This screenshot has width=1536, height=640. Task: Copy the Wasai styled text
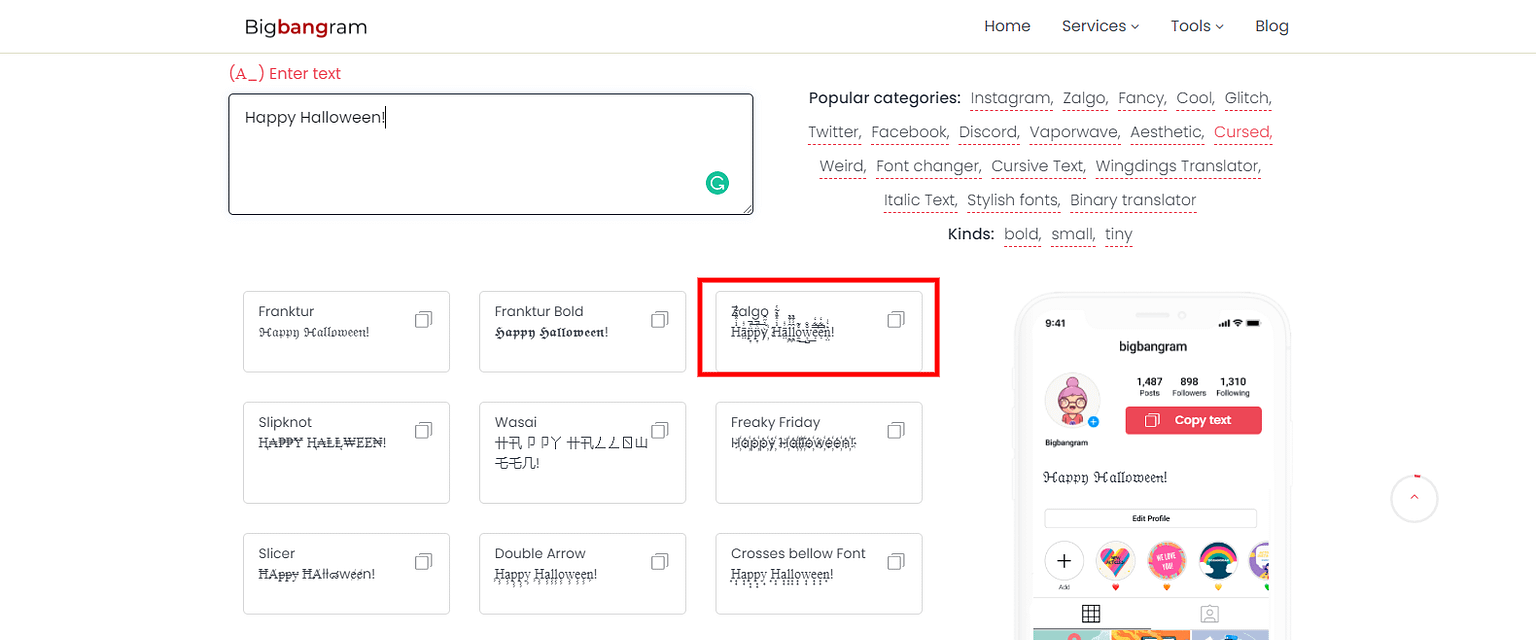coord(659,430)
